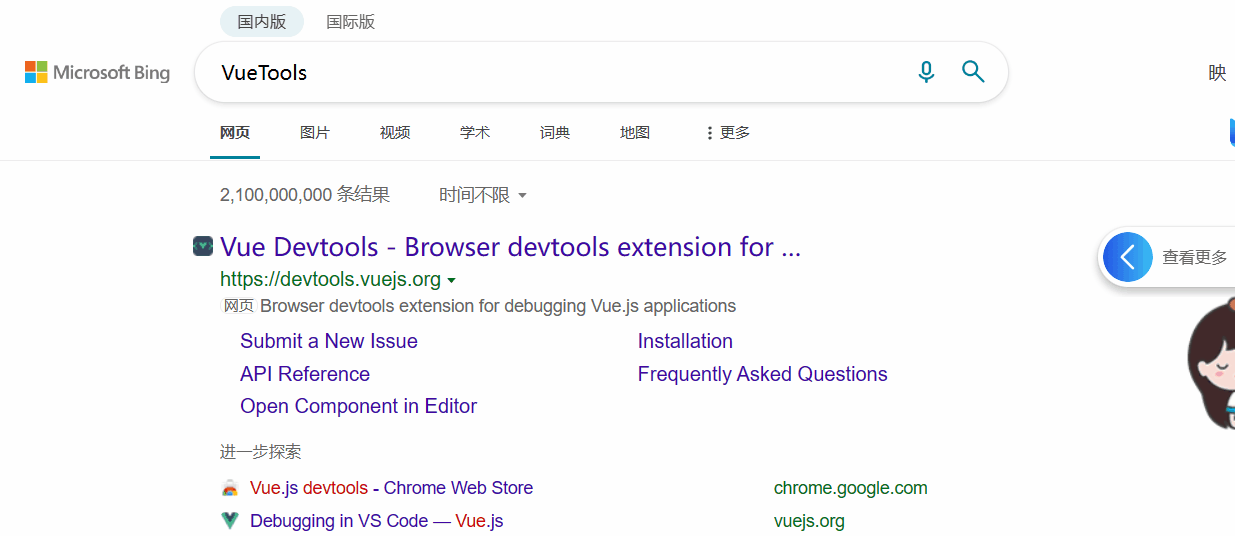Open the Vue Devtools result title
This screenshot has height=536, width=1235.
coord(510,247)
